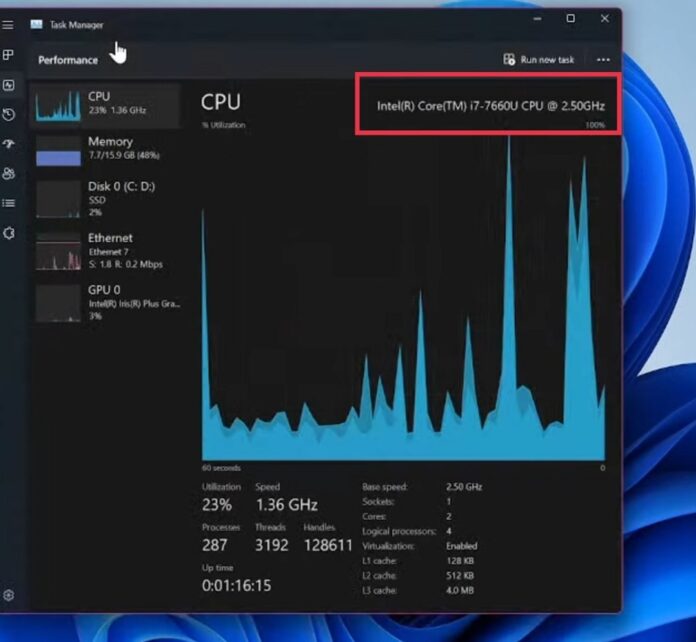The width and height of the screenshot is (696, 642).
Task: Open the App history page
Action: pos(8,115)
